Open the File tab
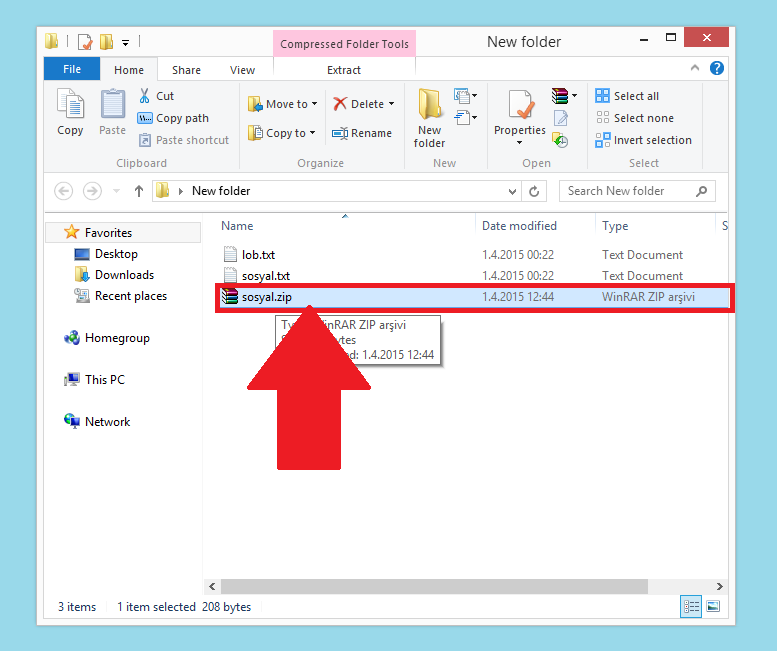Viewport: 777px width, 651px height. pos(72,69)
